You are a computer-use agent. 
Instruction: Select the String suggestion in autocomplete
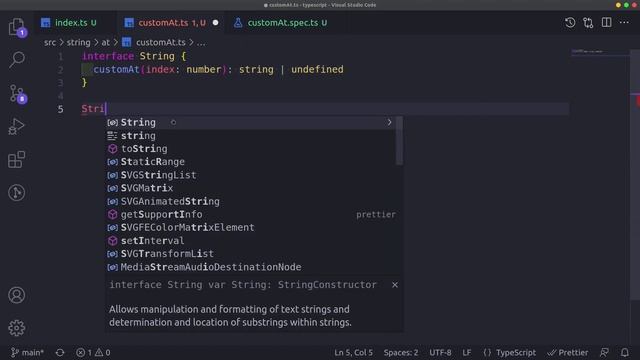click(x=250, y=122)
